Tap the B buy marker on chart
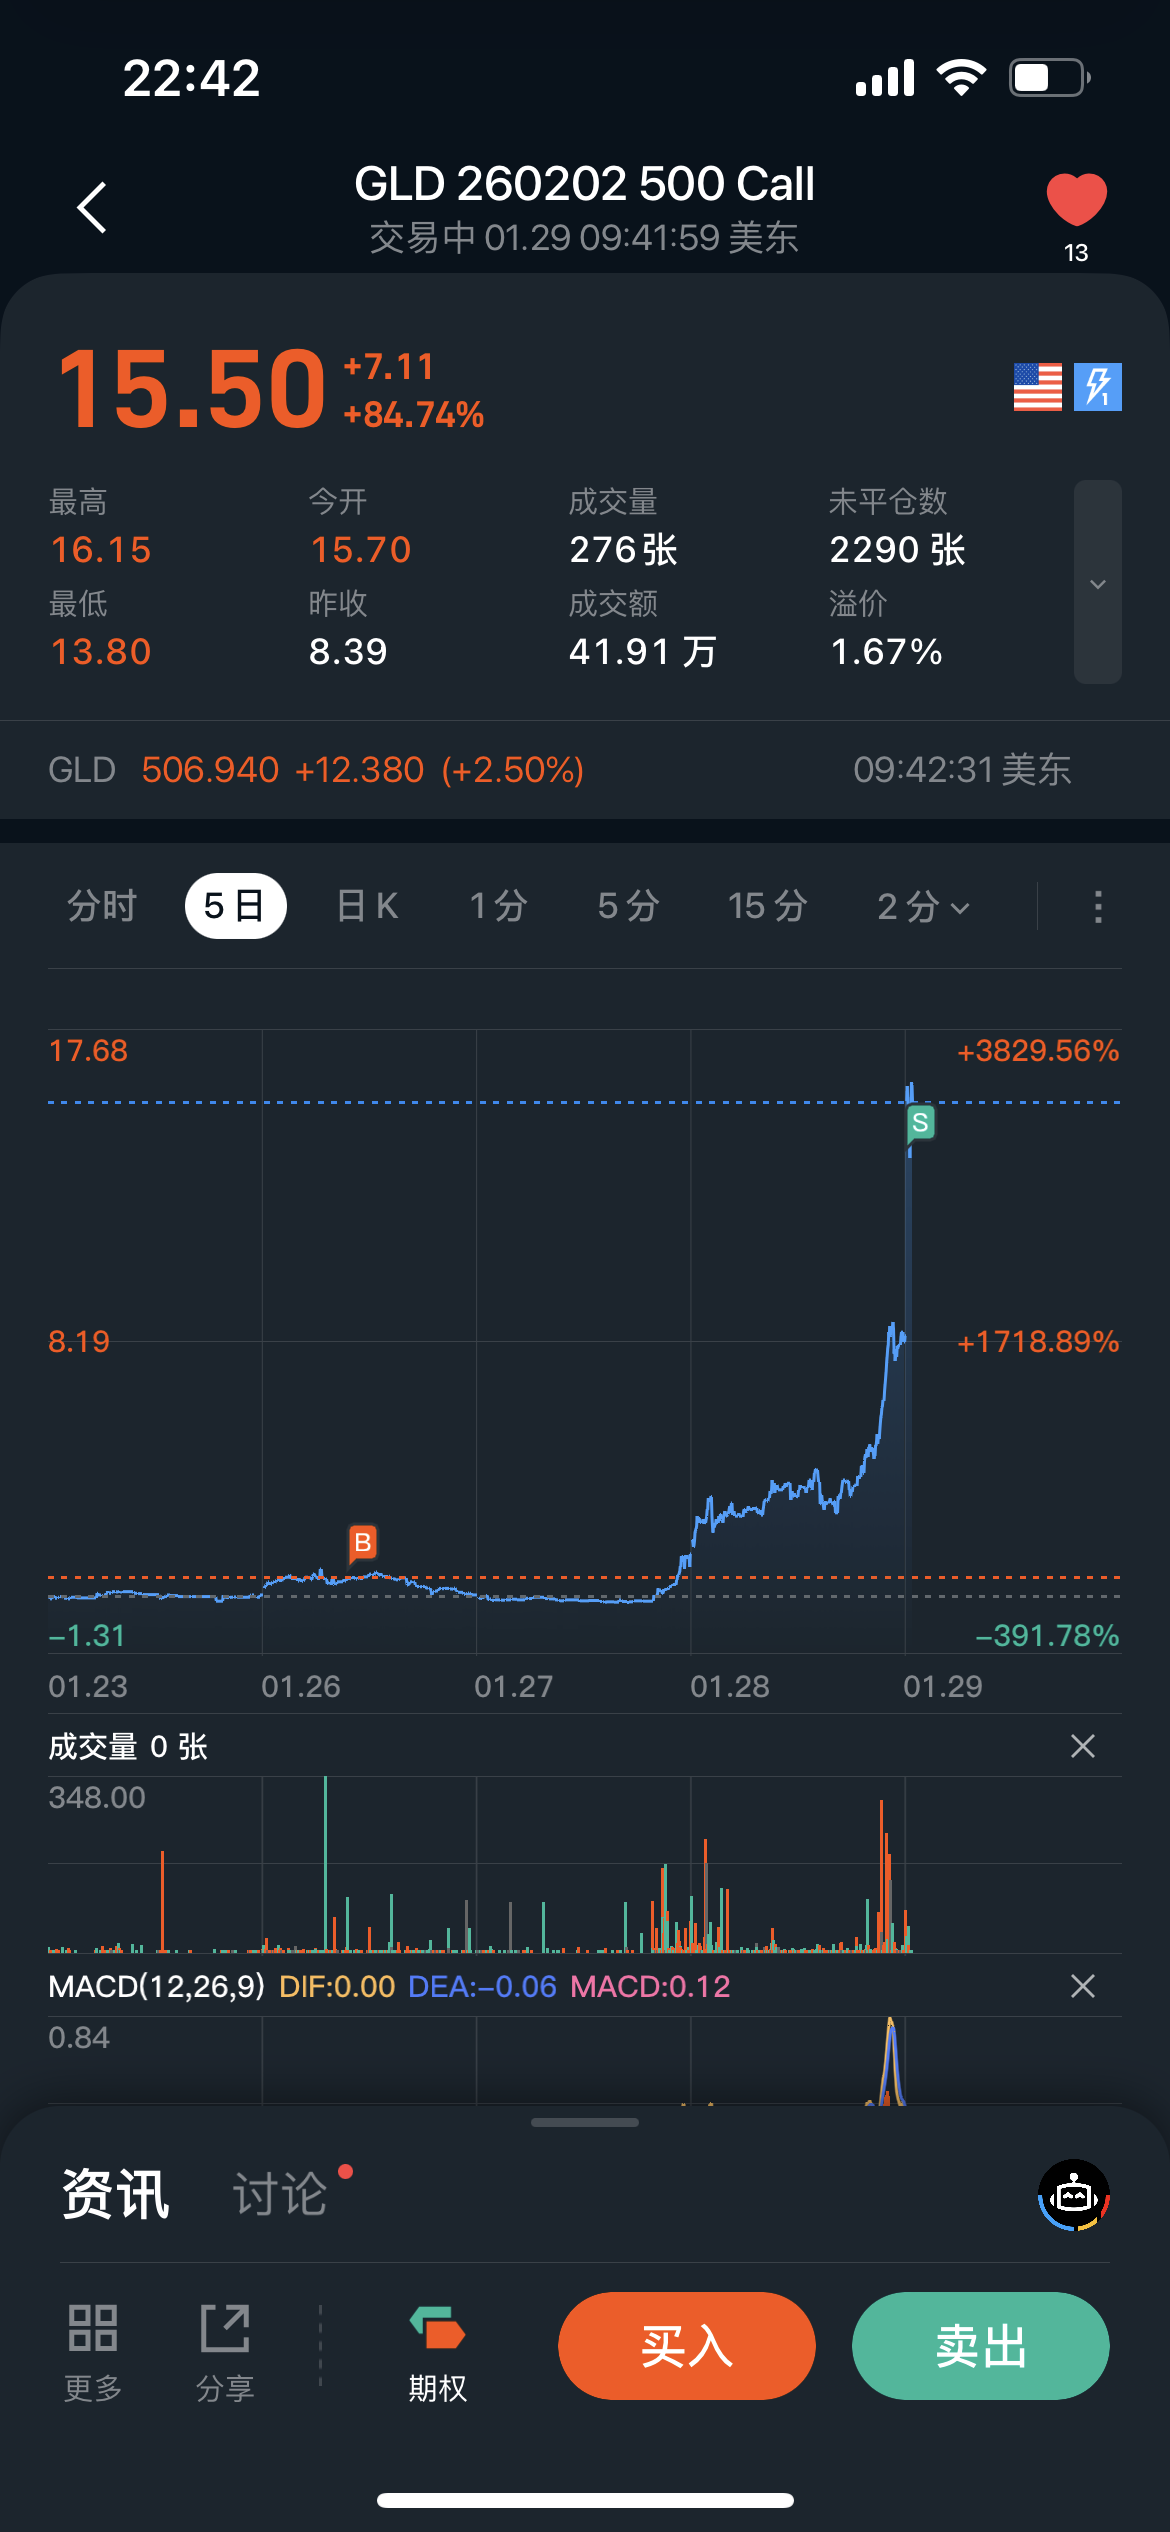This screenshot has height=2532, width=1170. point(362,1543)
